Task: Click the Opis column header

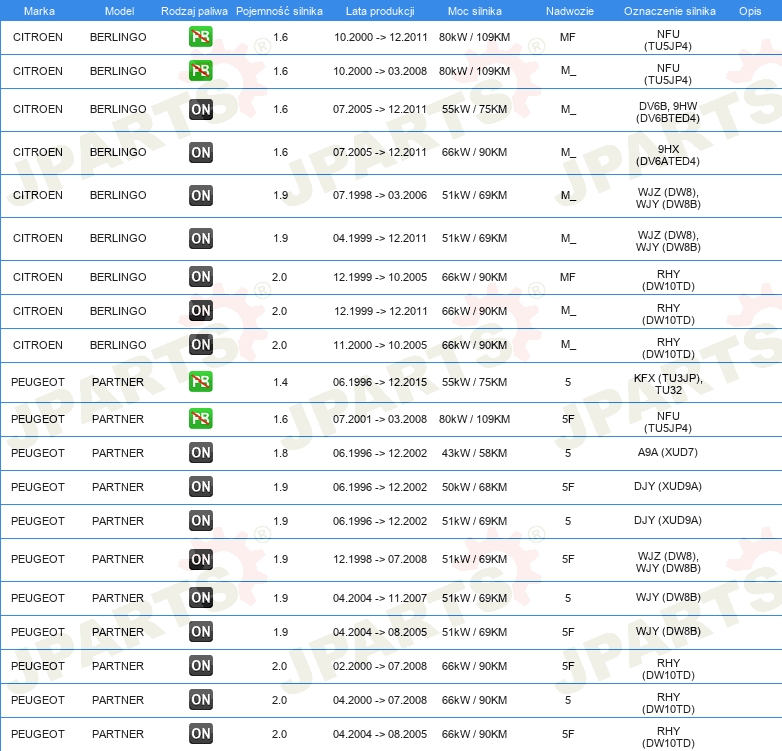Action: click(750, 11)
